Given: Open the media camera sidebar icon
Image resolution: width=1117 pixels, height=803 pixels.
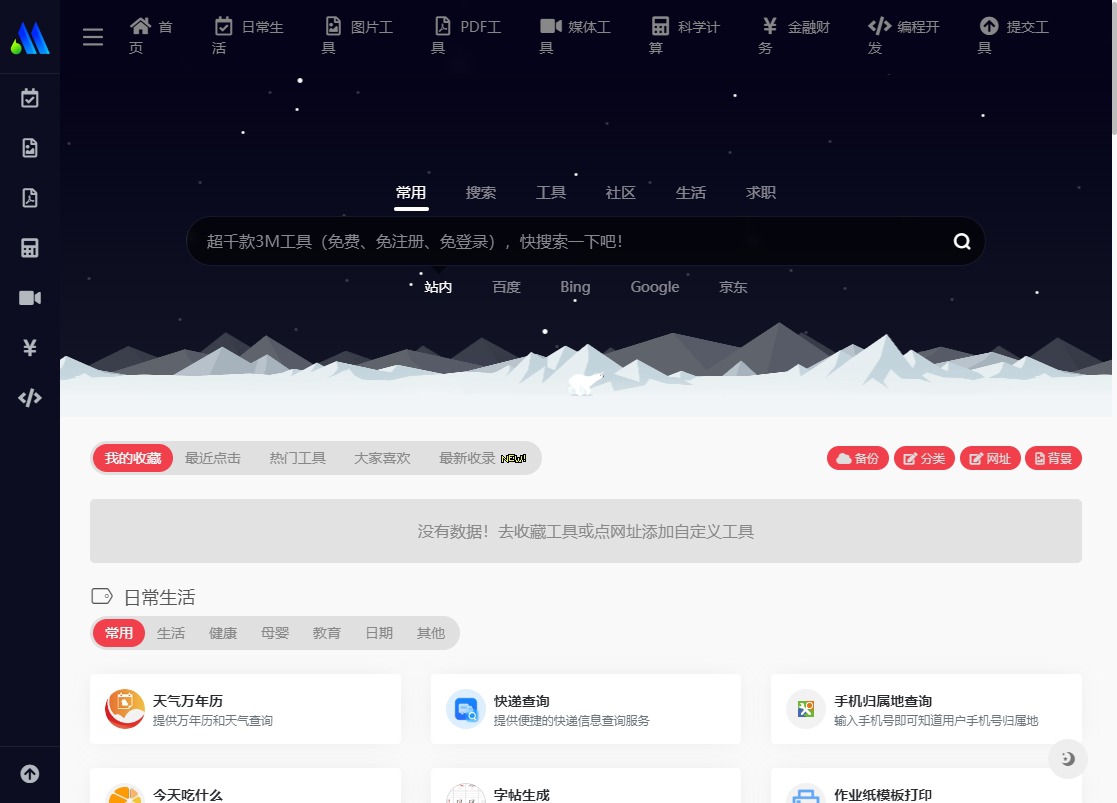Looking at the screenshot, I should click(30, 298).
